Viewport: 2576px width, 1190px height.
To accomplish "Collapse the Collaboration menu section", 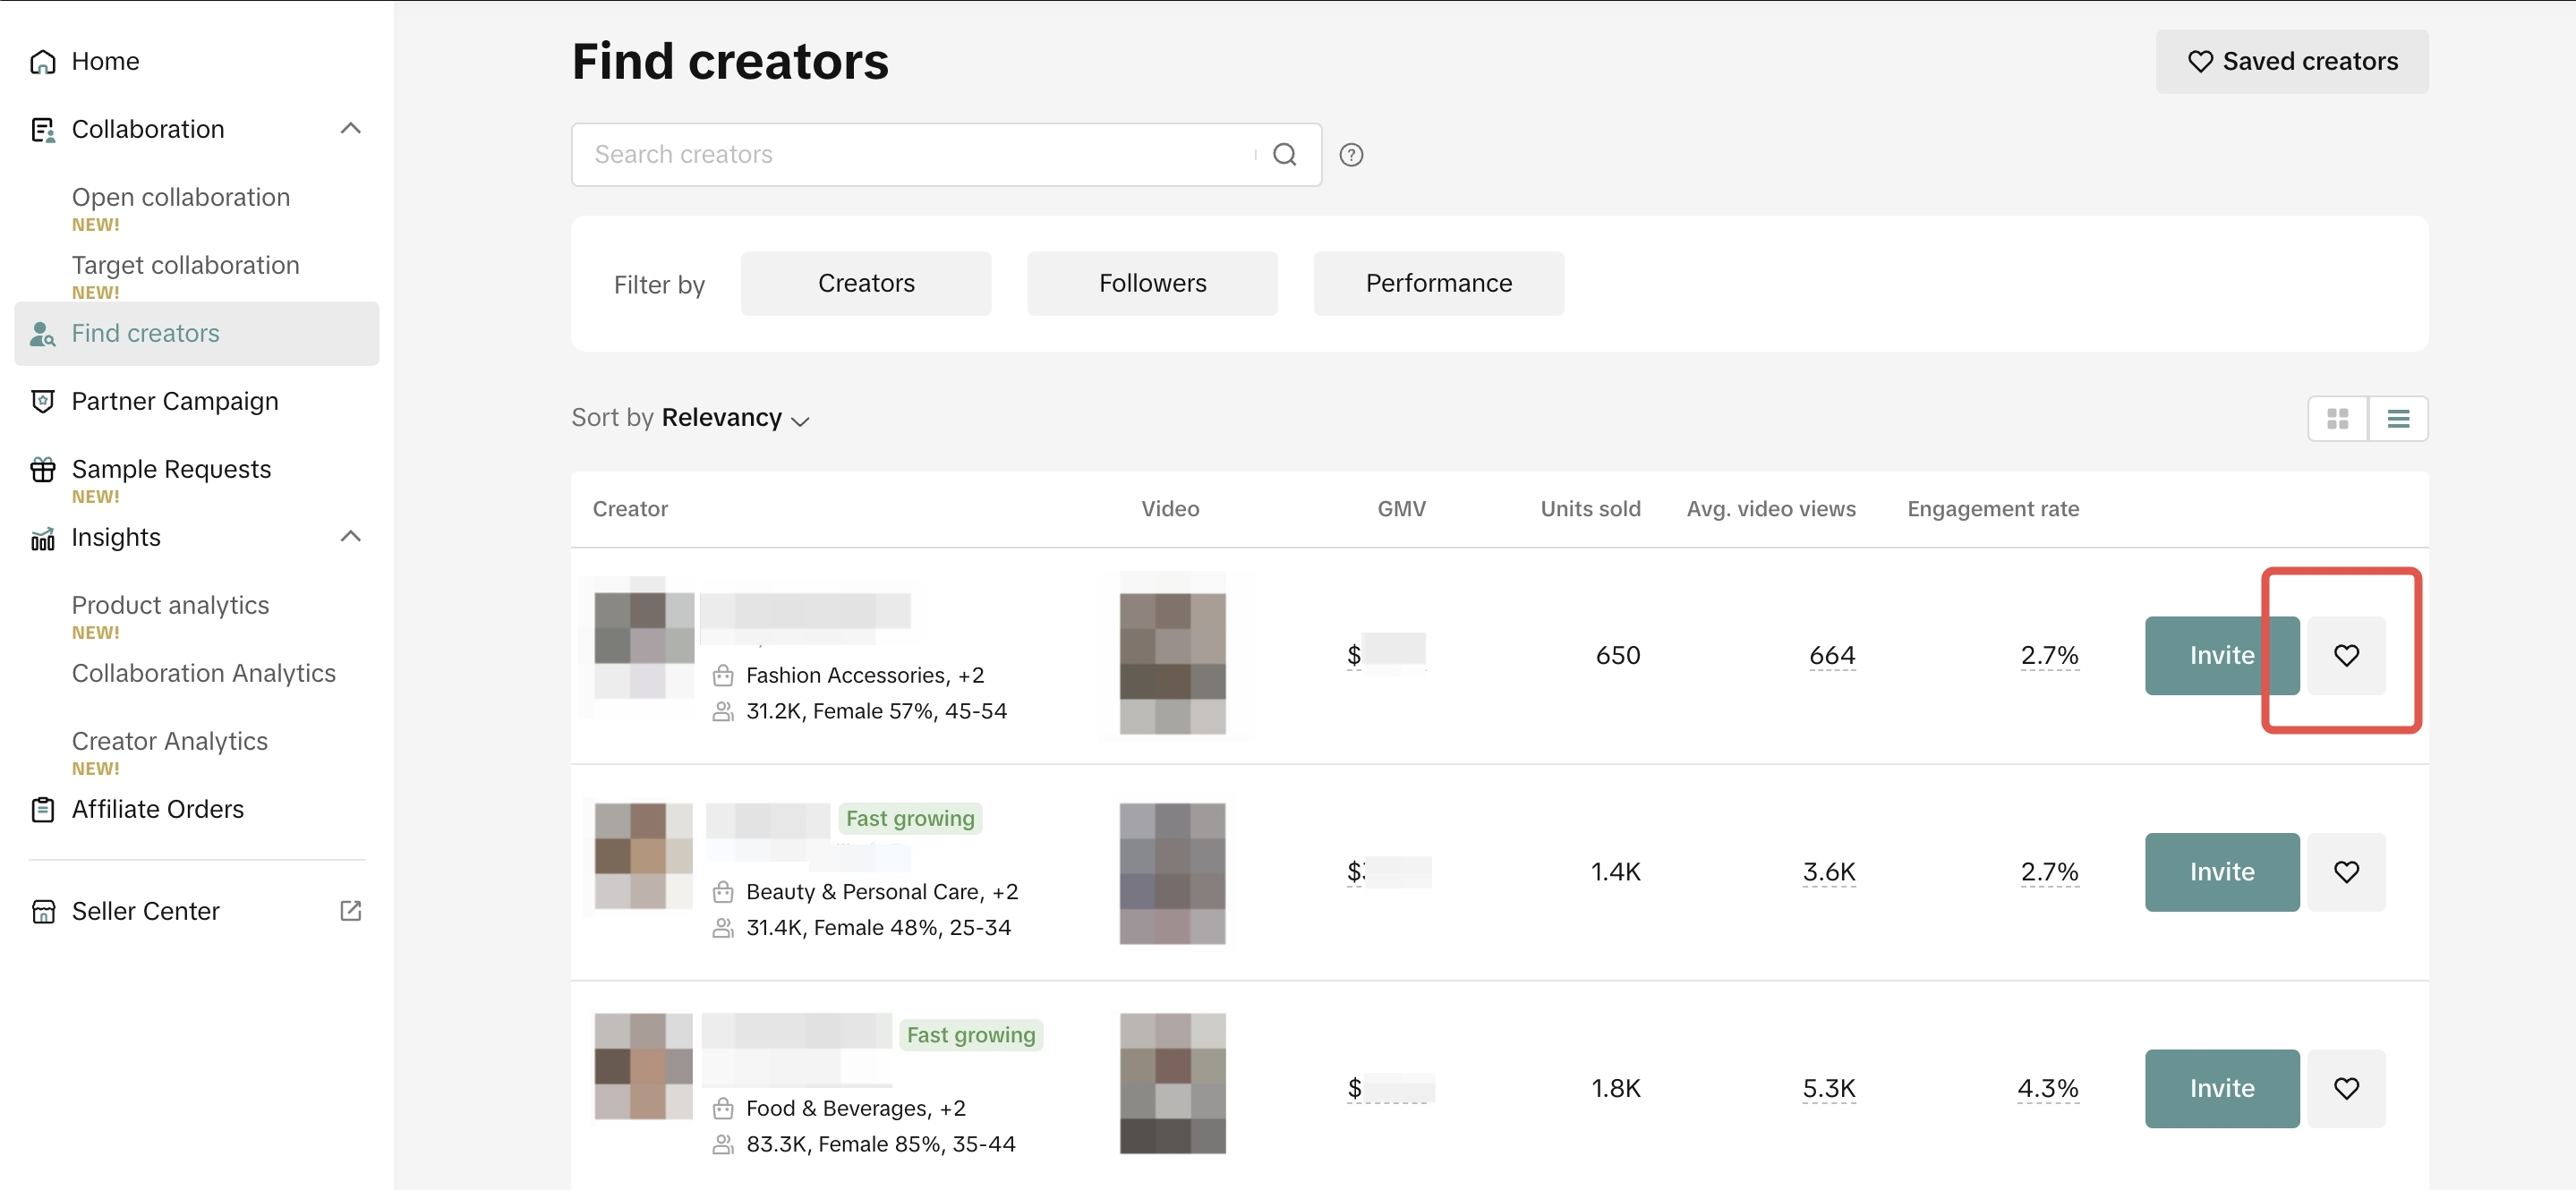I will [350, 129].
